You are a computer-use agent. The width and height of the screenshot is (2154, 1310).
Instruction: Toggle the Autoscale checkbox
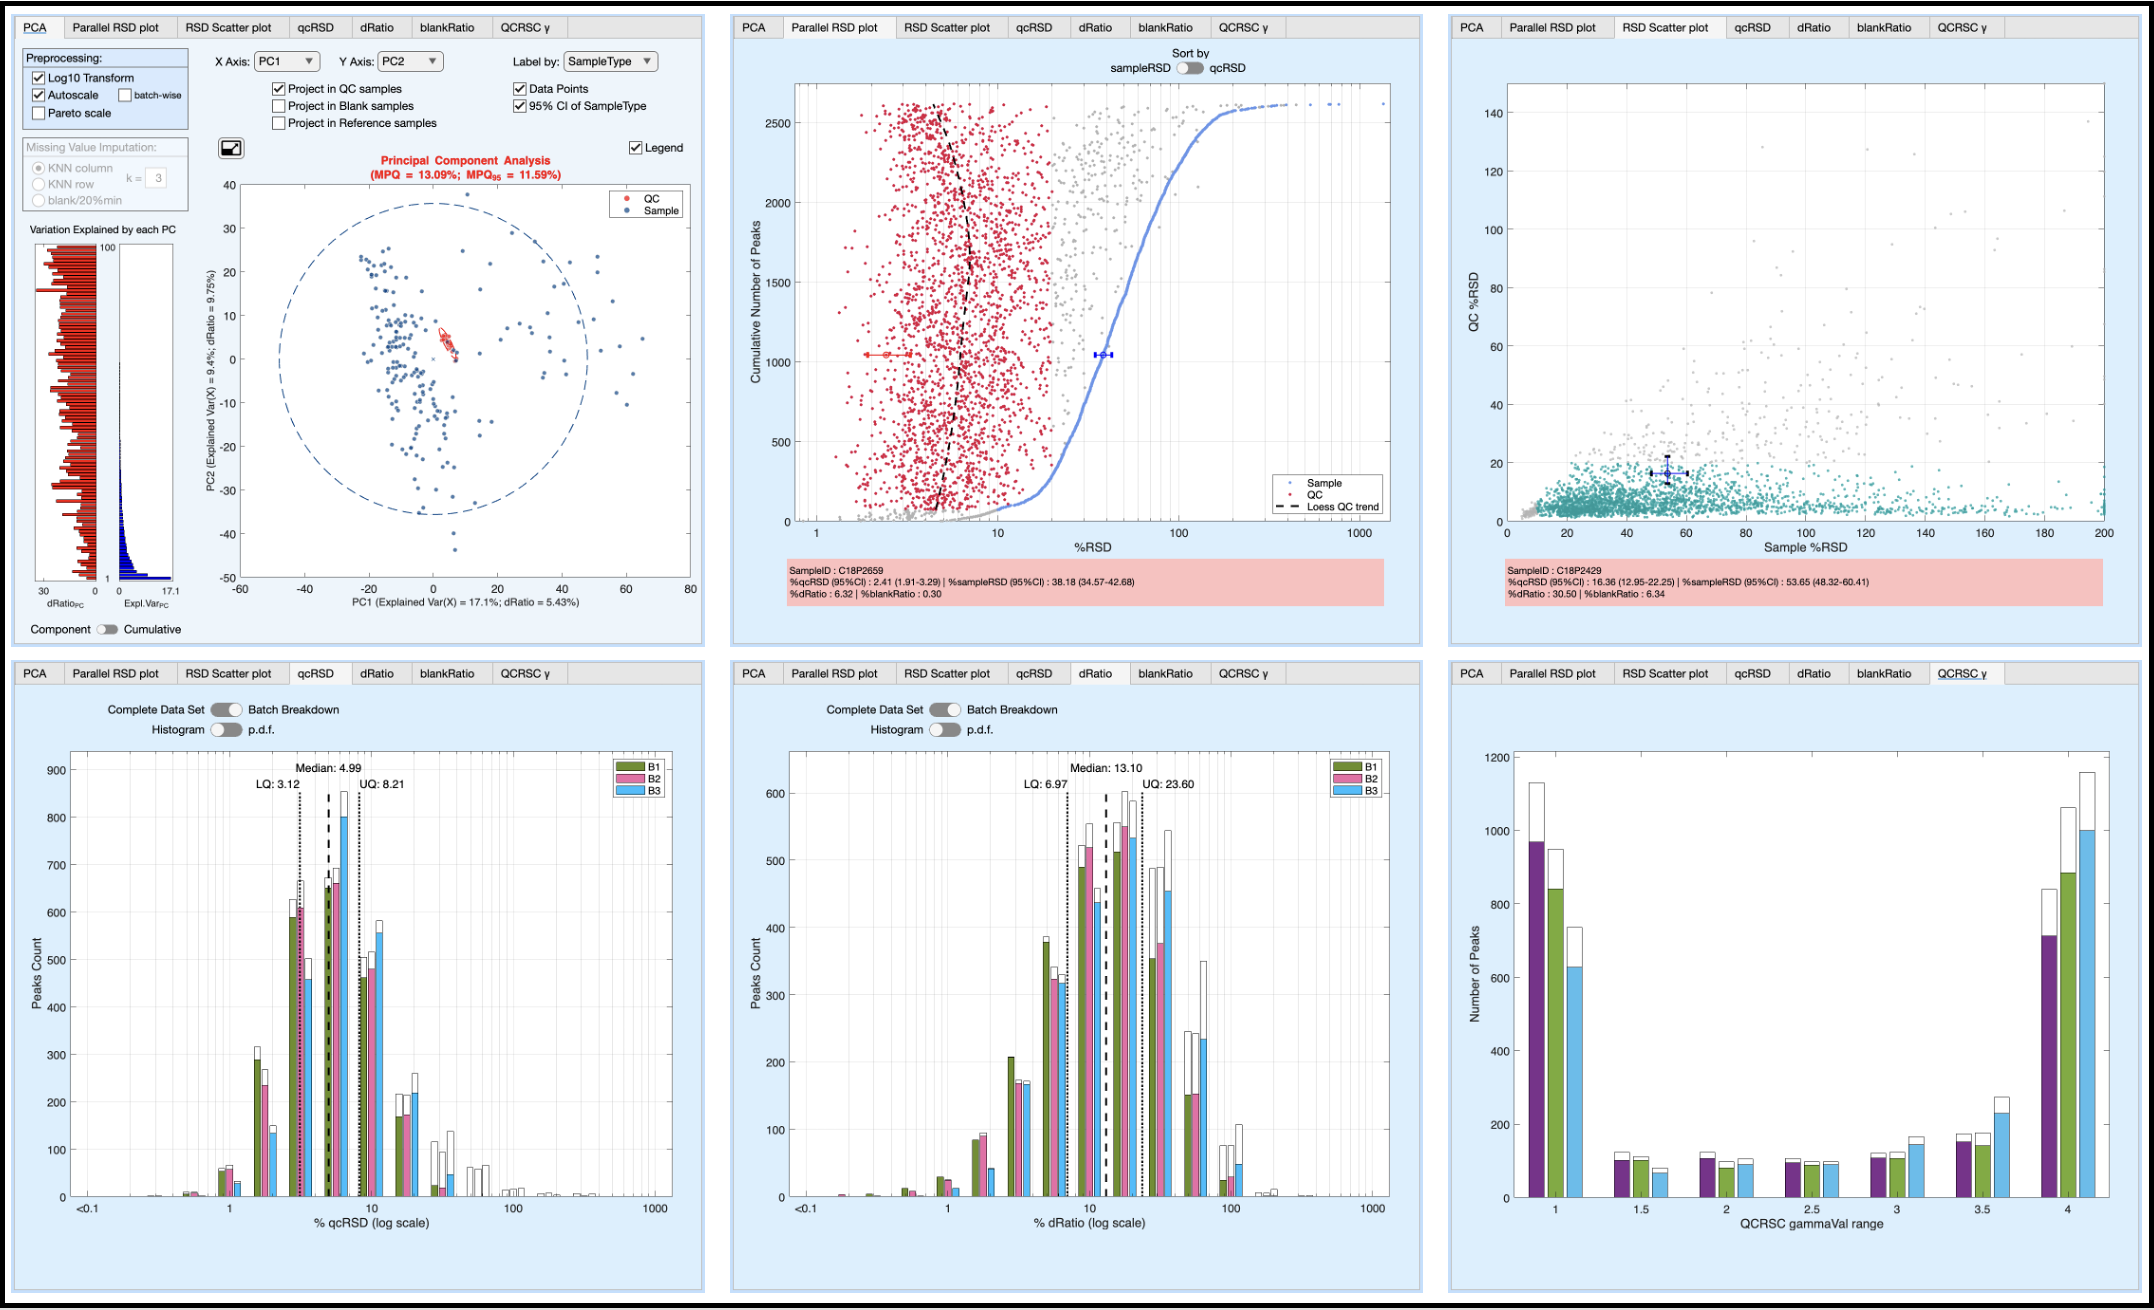tap(39, 95)
